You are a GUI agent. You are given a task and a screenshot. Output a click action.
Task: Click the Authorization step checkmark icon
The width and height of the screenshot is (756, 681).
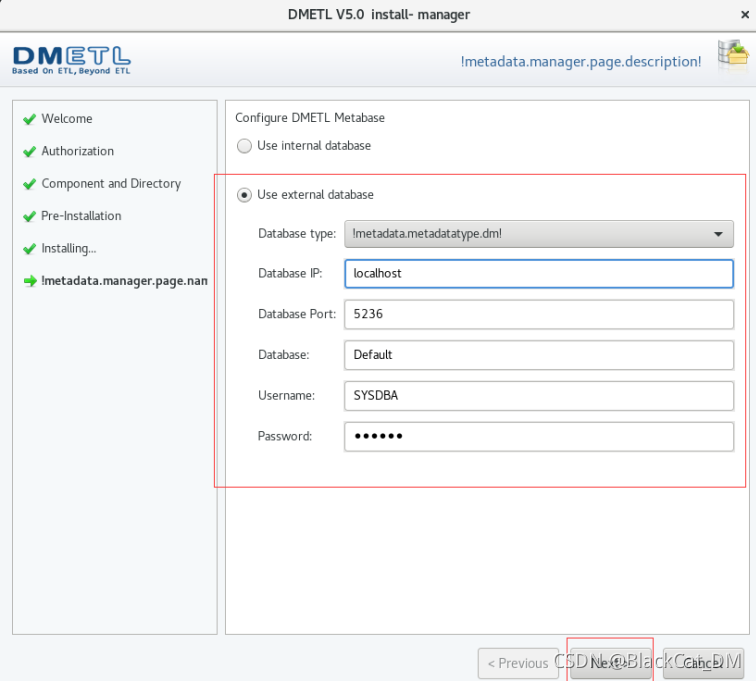pos(29,151)
